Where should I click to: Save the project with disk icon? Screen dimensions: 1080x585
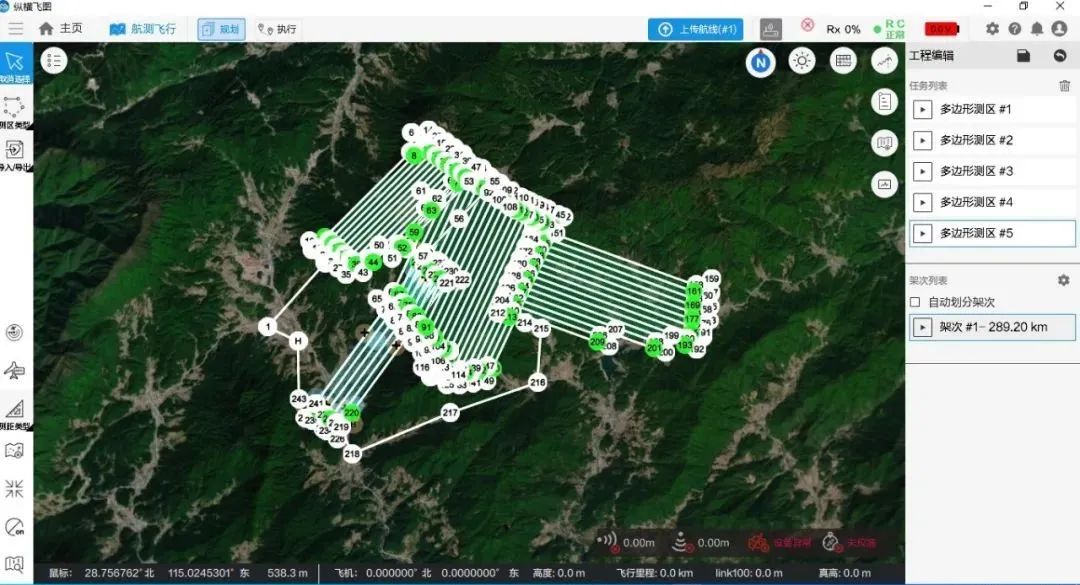(x=1024, y=56)
